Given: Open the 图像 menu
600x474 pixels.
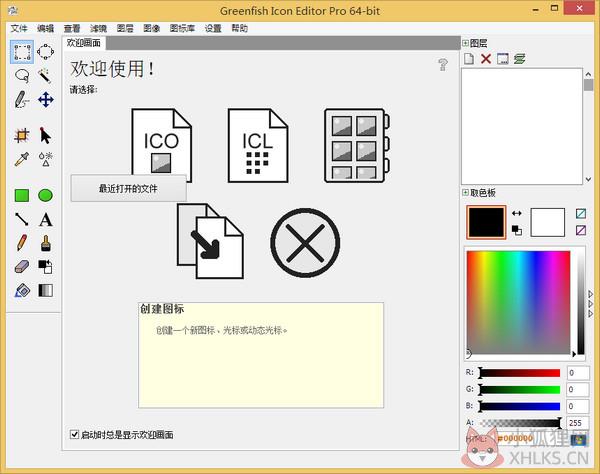Looking at the screenshot, I should (x=152, y=28).
